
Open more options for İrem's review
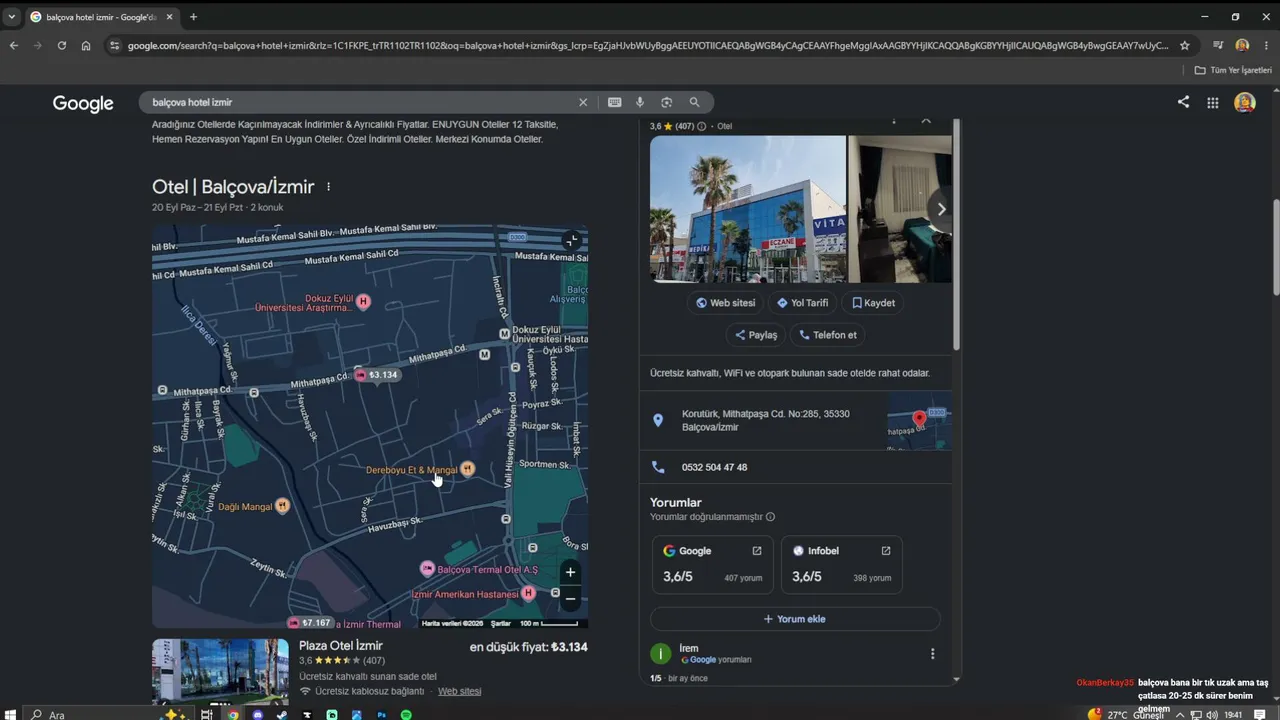[932, 654]
